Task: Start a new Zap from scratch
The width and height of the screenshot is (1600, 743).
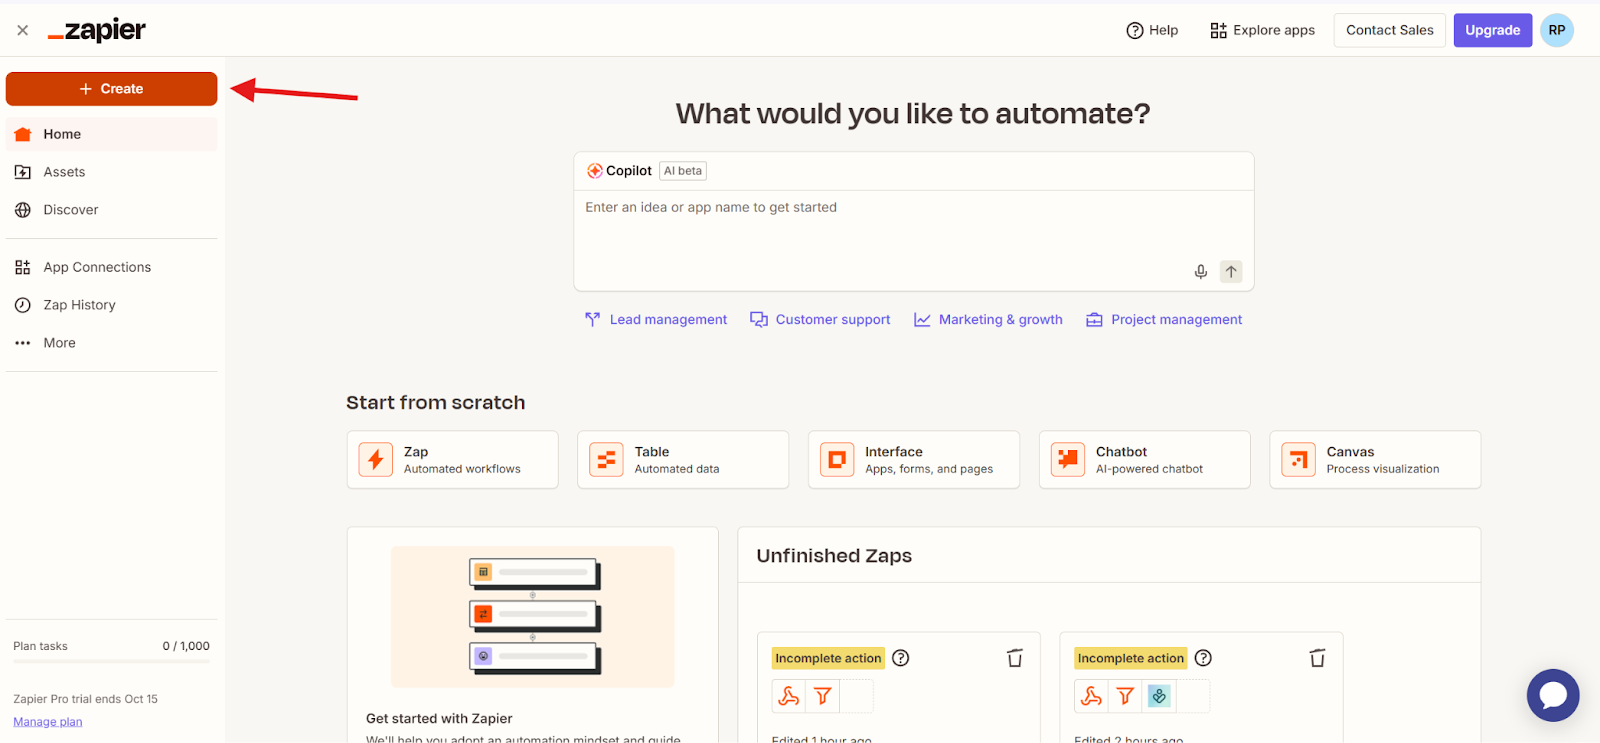Action: [x=453, y=460]
